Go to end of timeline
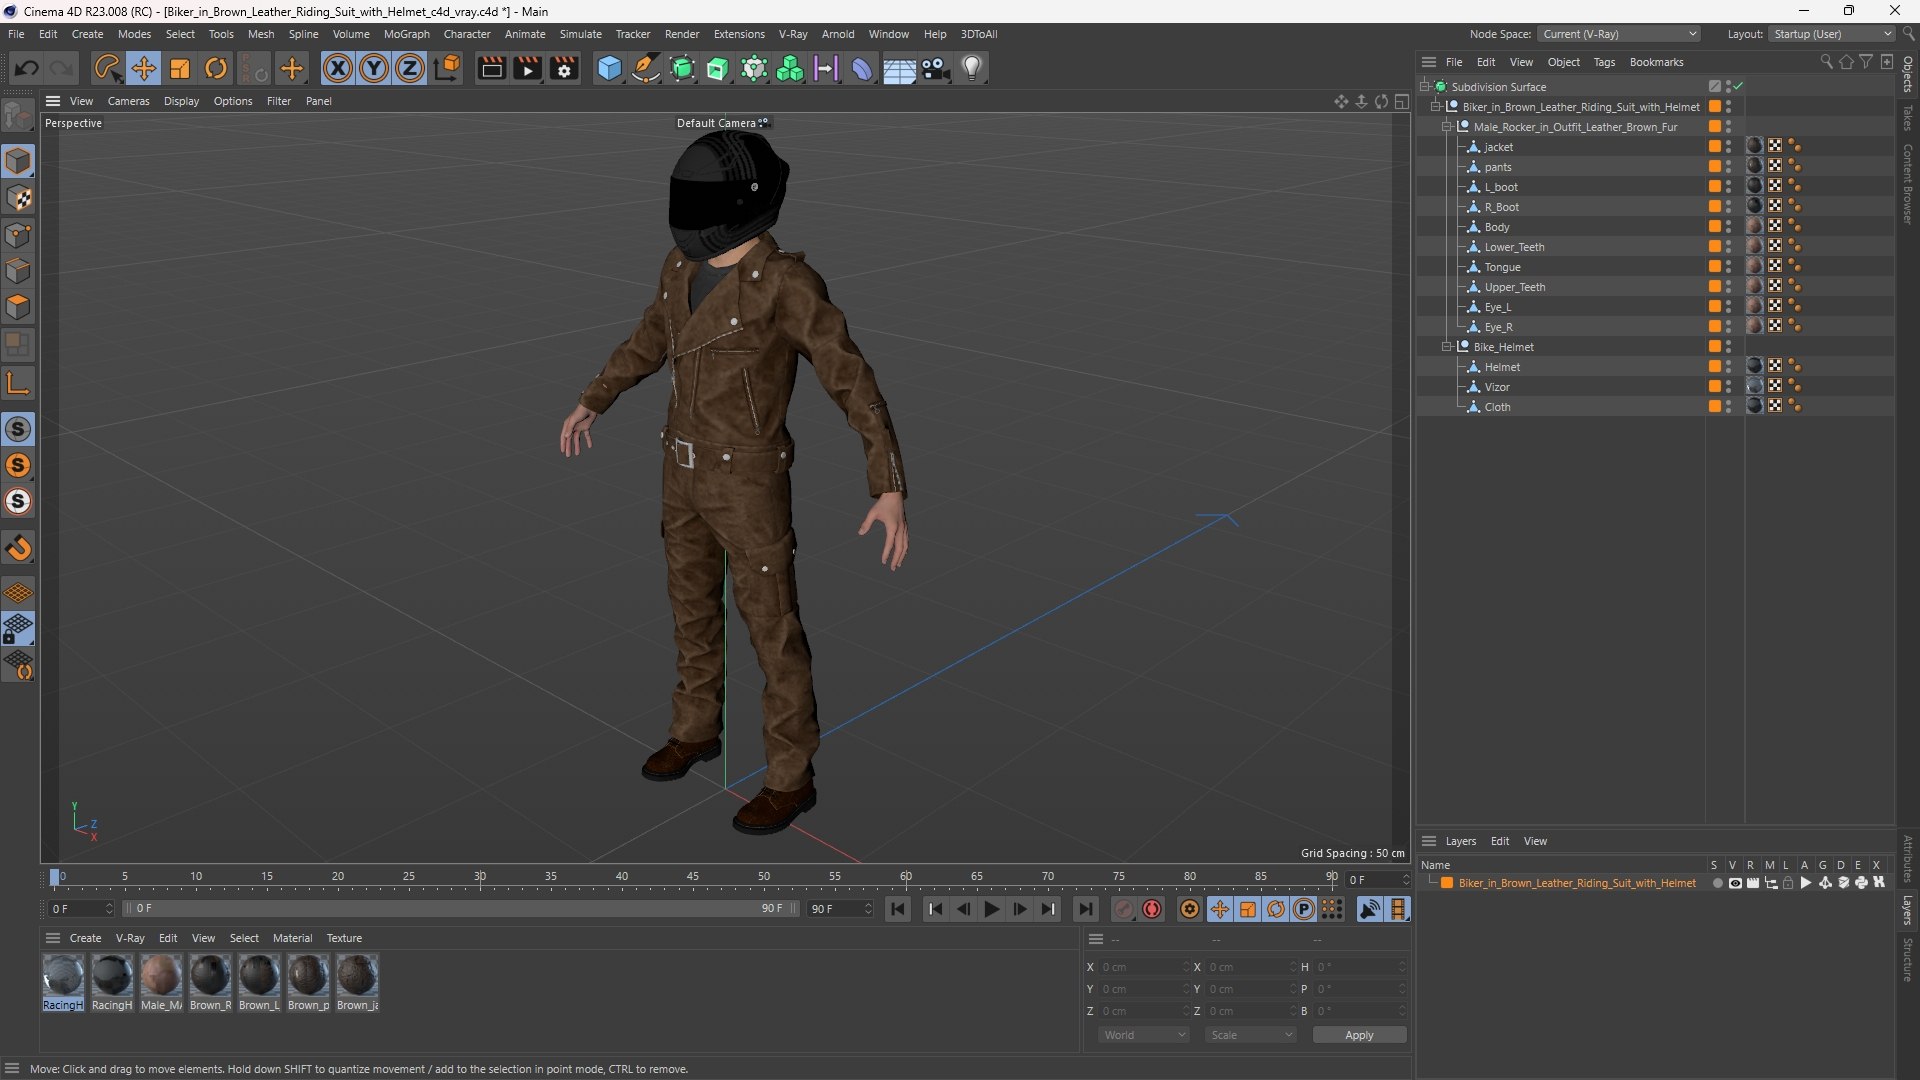This screenshot has width=1920, height=1080. (x=1085, y=909)
